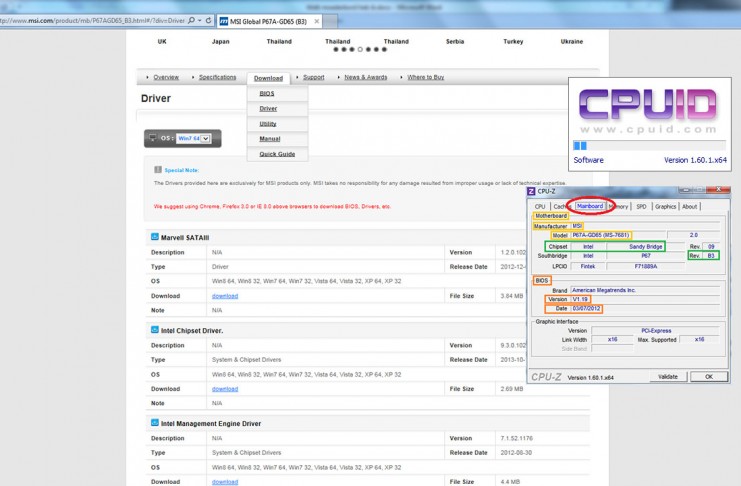Click the Validate button in CPU-Z
Image resolution: width=741 pixels, height=486 pixels.
tap(668, 377)
